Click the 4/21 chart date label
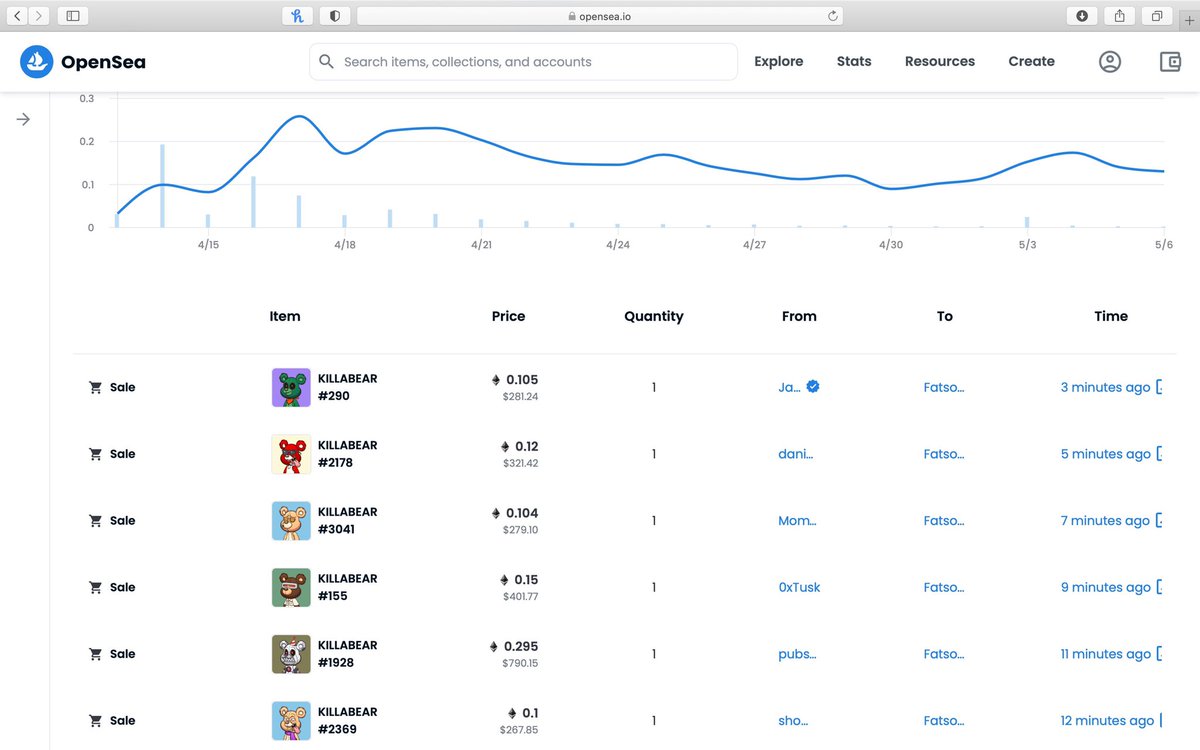Image resolution: width=1200 pixels, height=750 pixels. [x=481, y=245]
